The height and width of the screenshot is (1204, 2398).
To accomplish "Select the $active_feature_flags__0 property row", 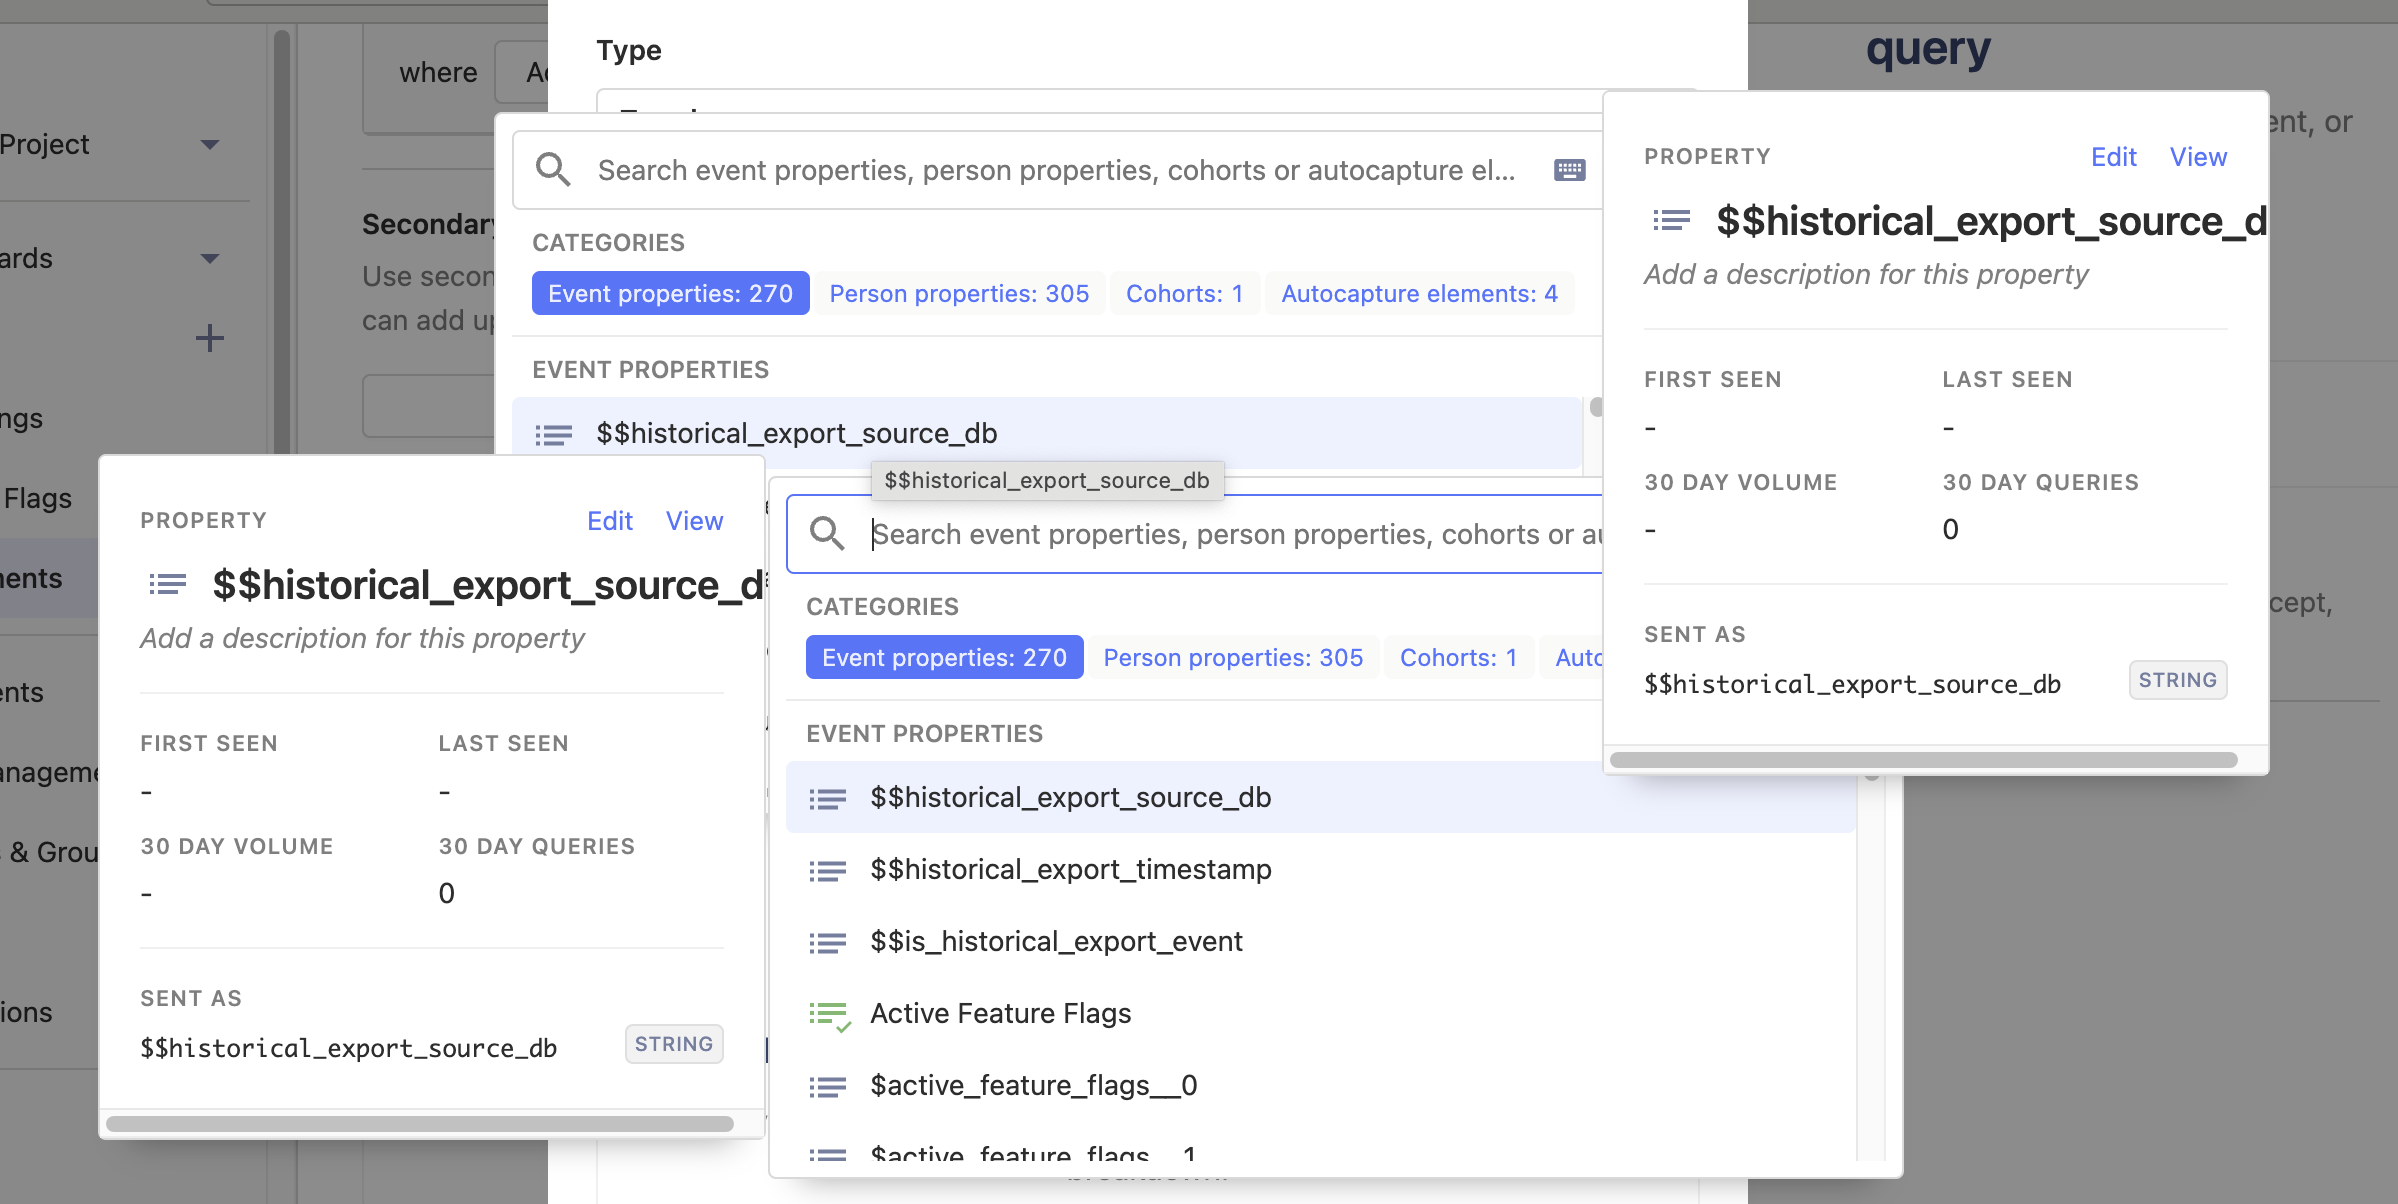I will pyautogui.click(x=1033, y=1086).
